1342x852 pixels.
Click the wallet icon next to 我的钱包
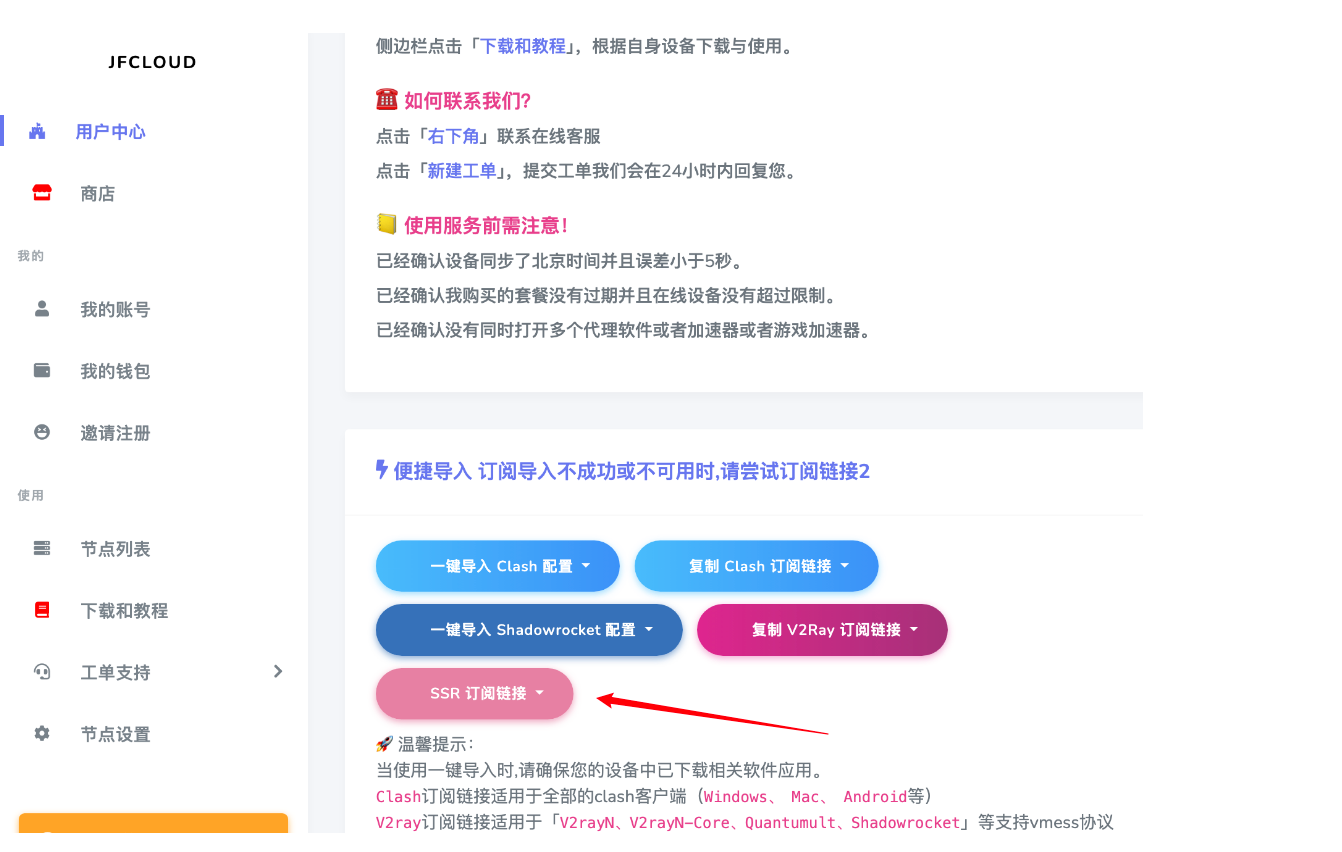(41, 371)
